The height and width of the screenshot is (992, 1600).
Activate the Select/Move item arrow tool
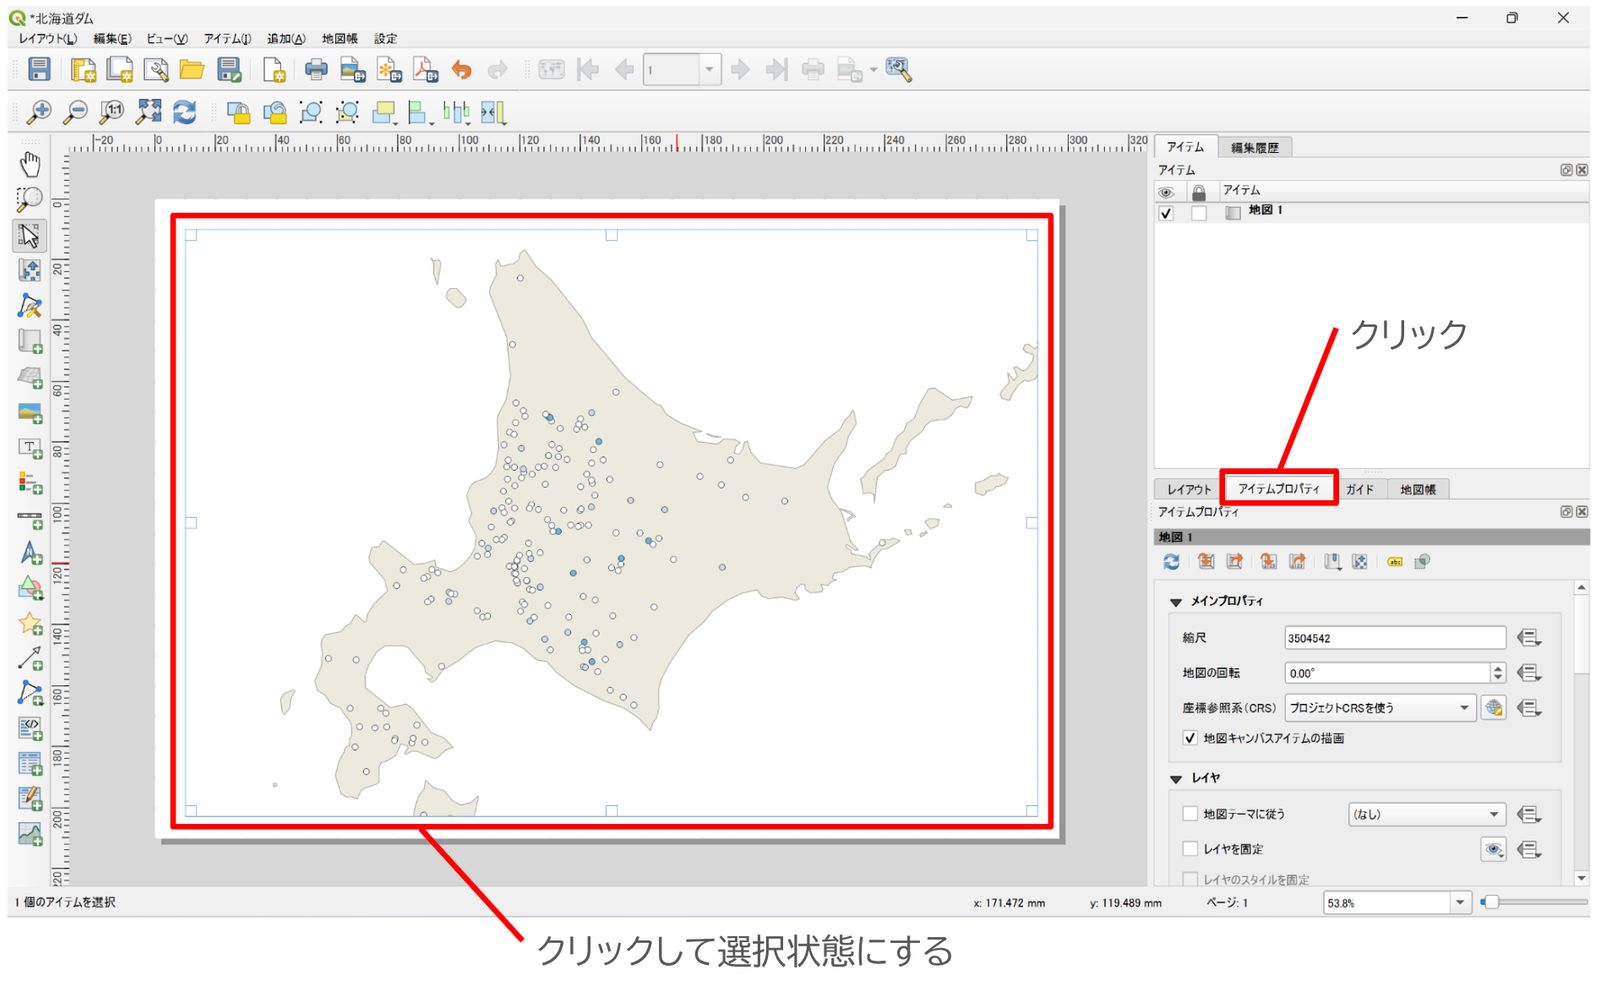pos(30,235)
